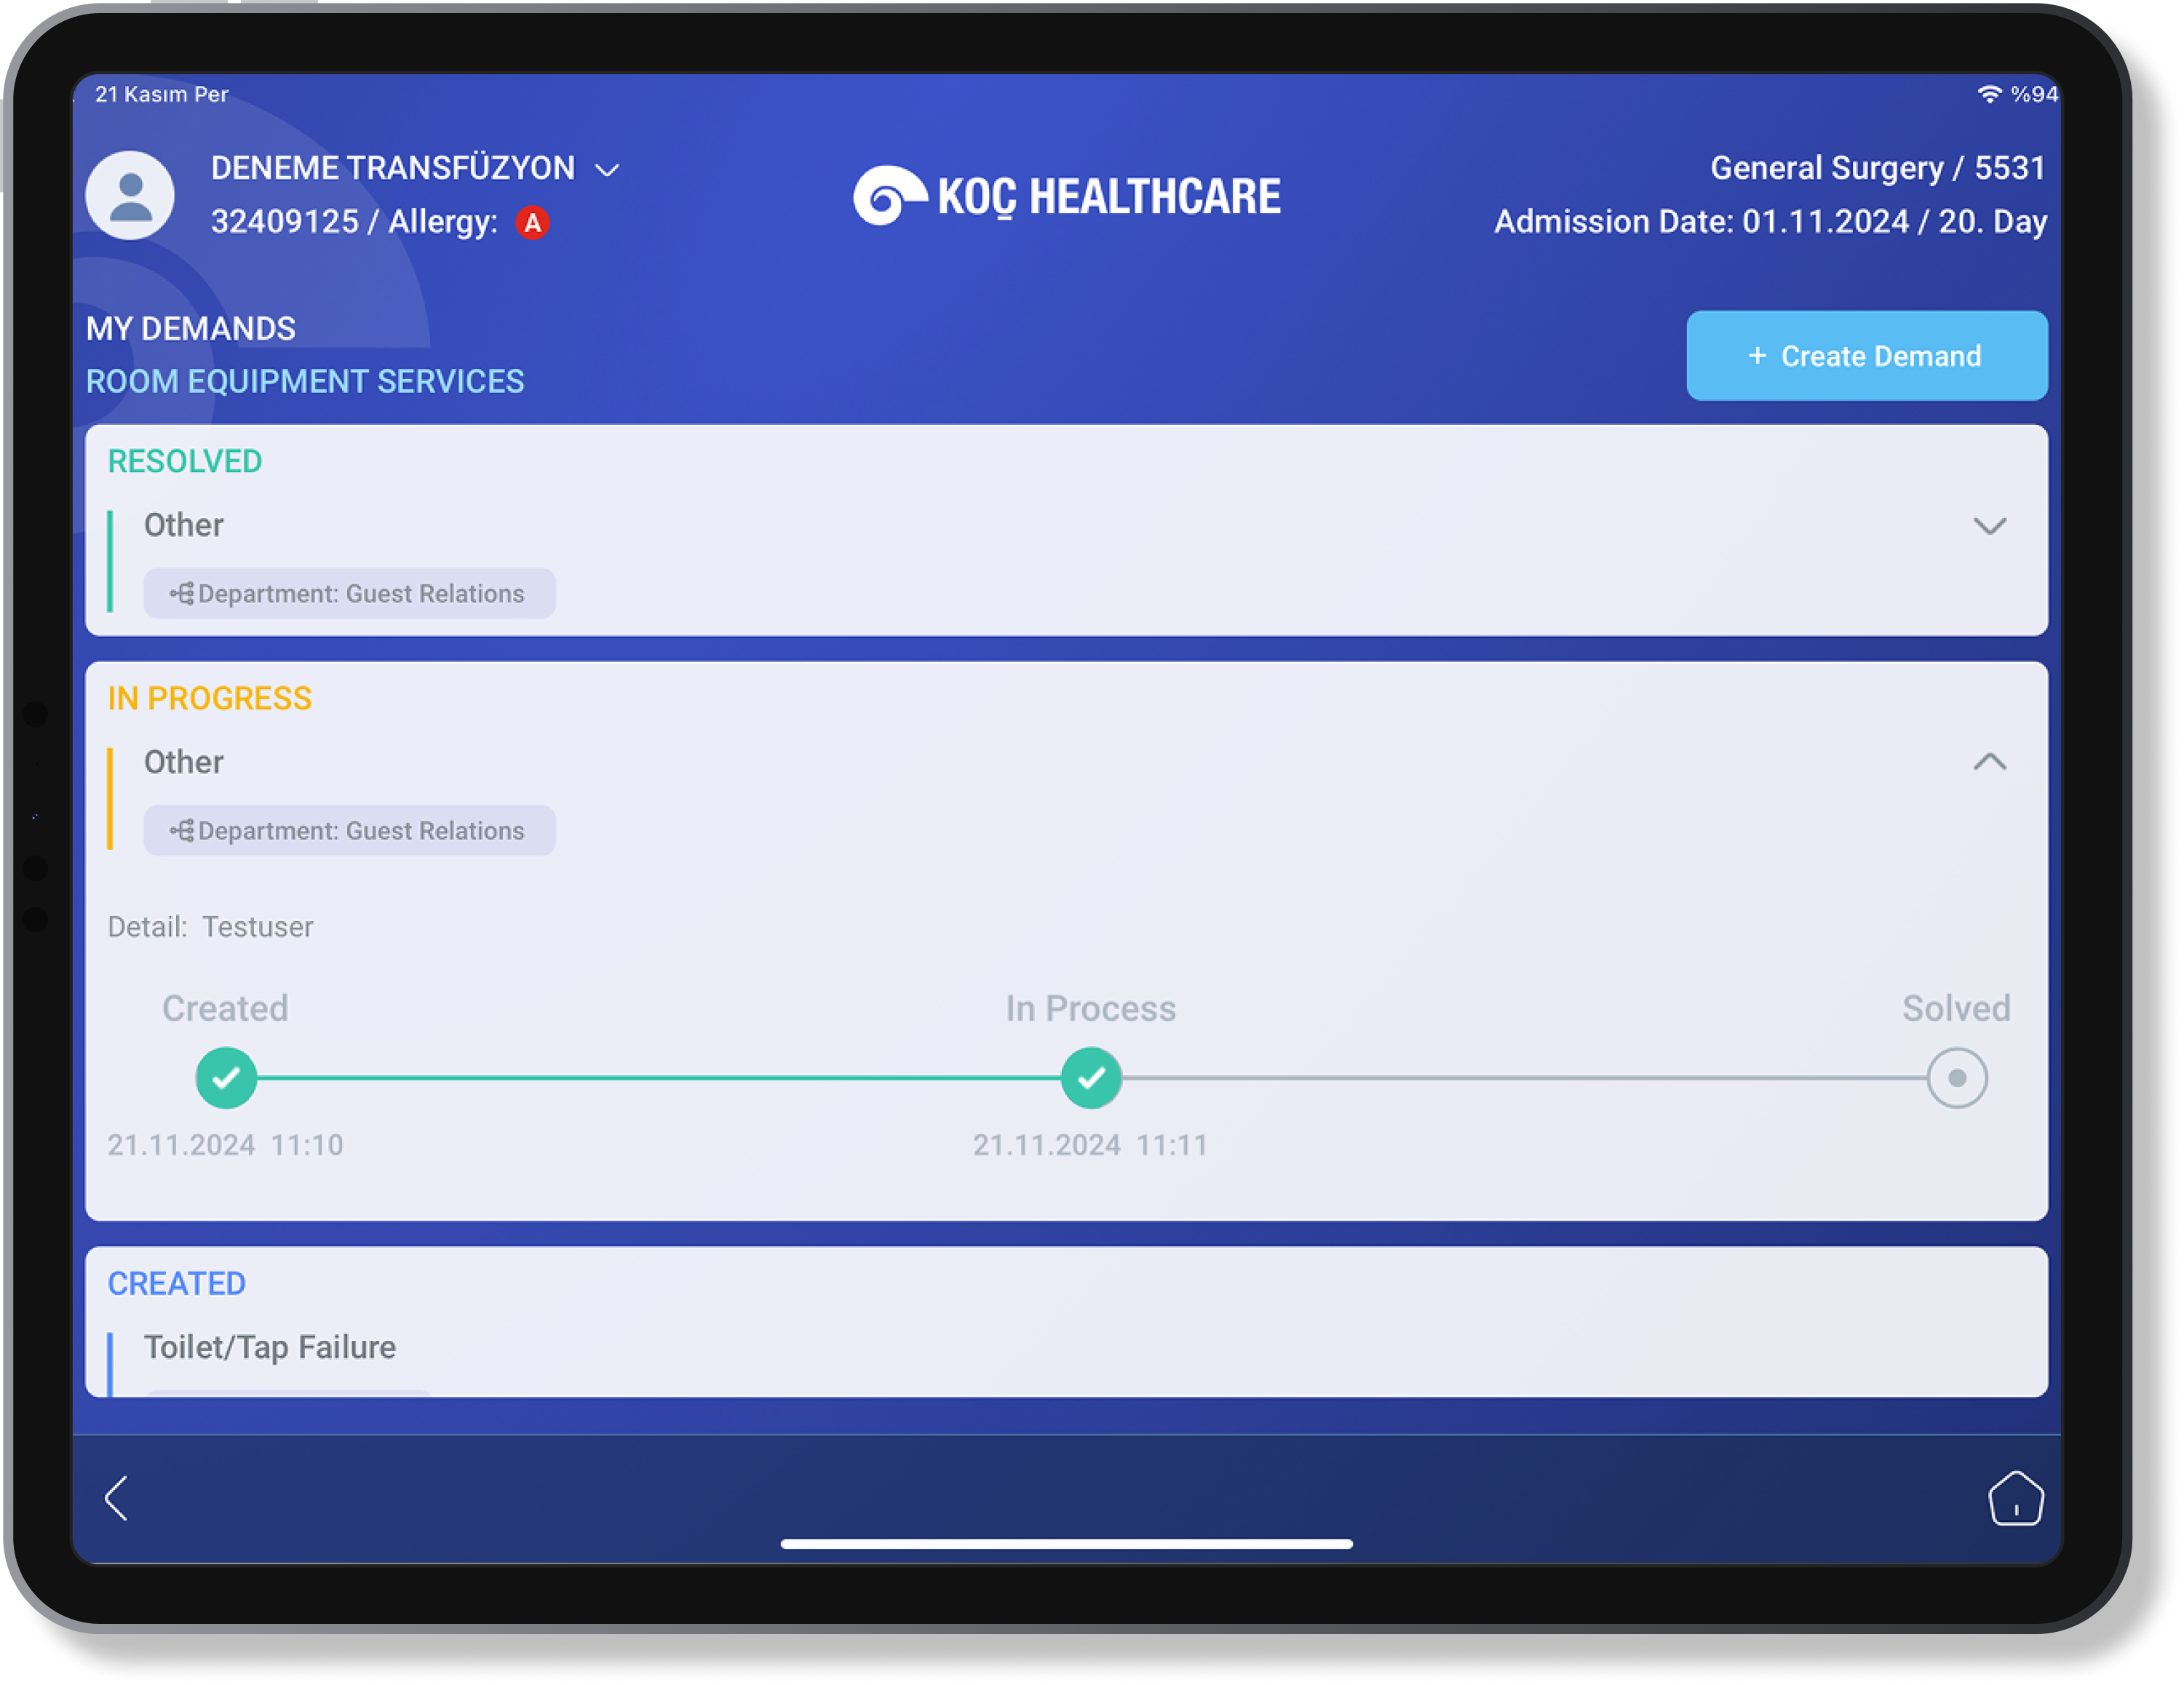Tap the patient profile avatar icon

[130, 195]
